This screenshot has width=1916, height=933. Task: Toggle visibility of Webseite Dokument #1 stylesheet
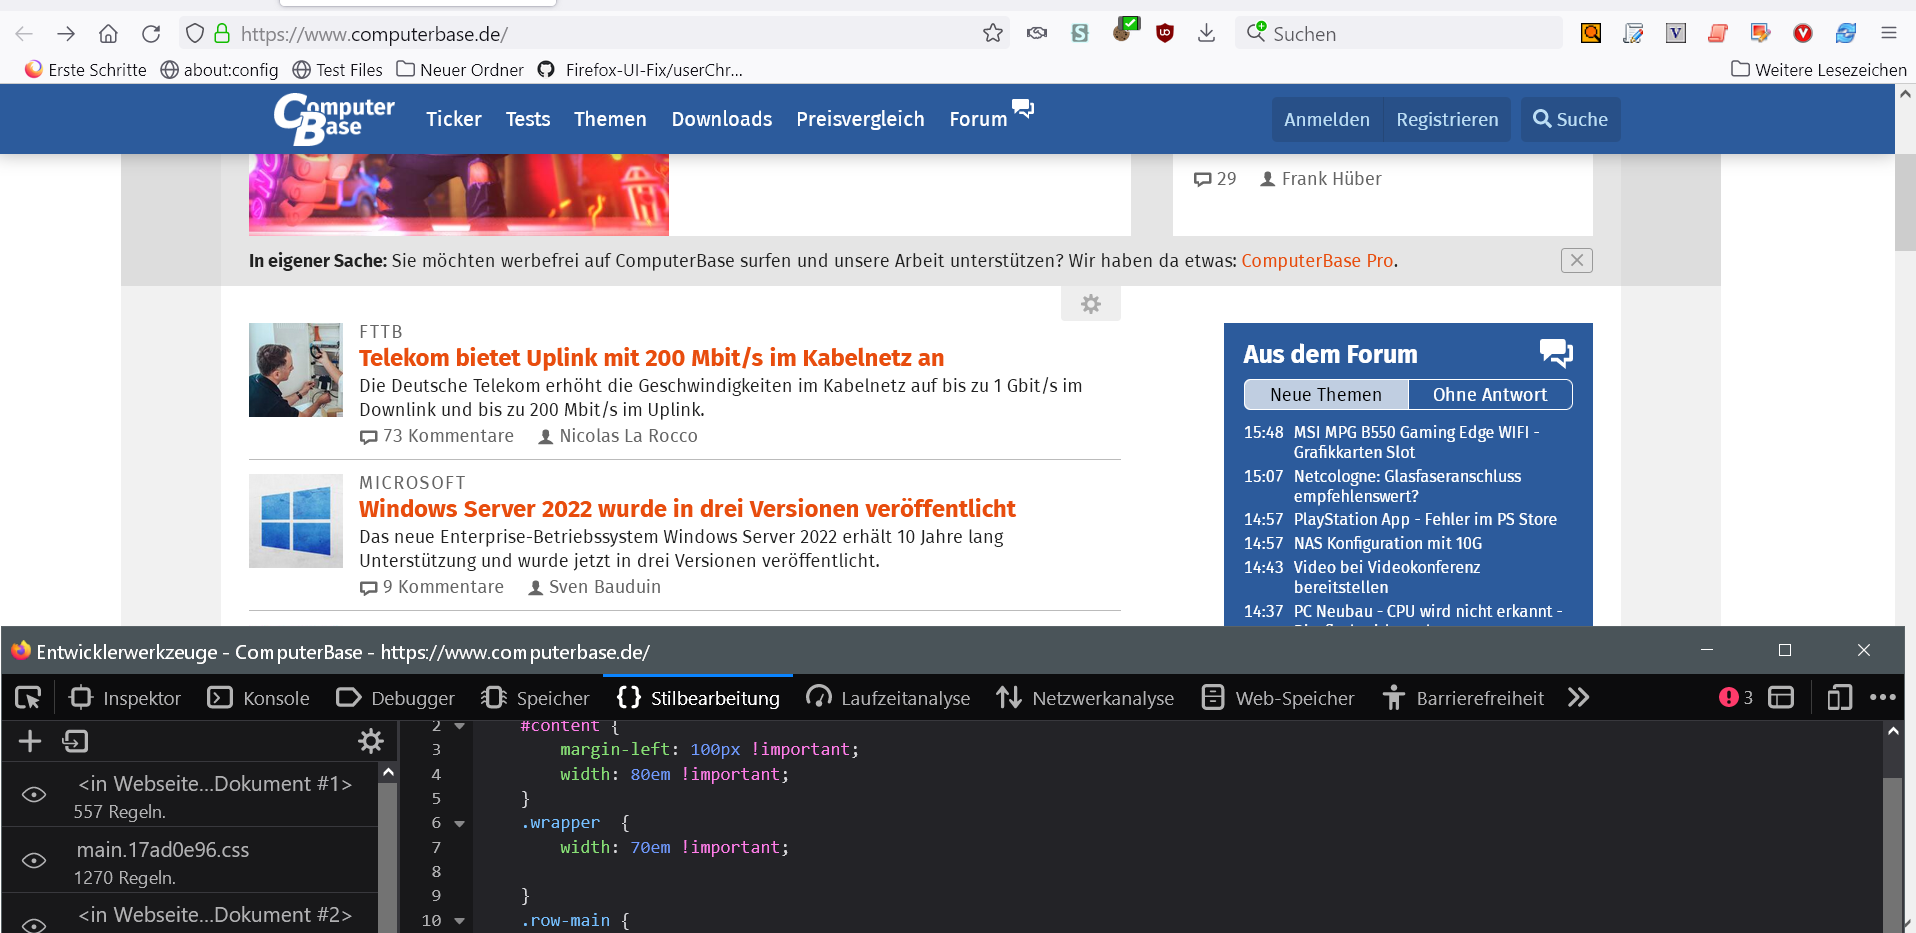pyautogui.click(x=34, y=795)
